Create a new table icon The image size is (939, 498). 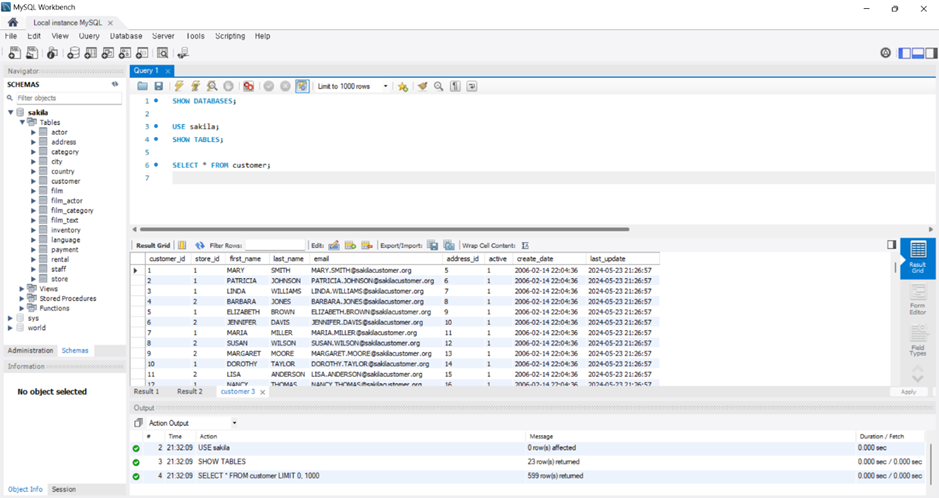pos(90,53)
